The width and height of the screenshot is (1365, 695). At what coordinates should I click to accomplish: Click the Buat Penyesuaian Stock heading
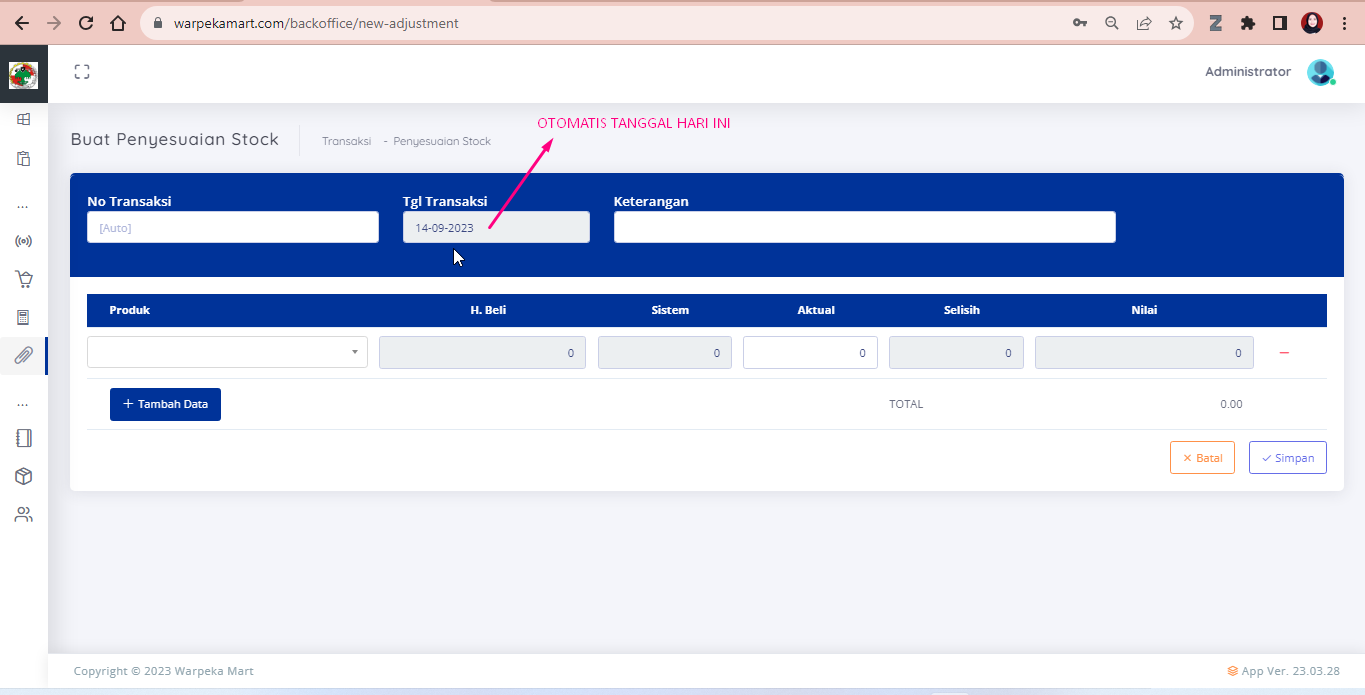175,139
